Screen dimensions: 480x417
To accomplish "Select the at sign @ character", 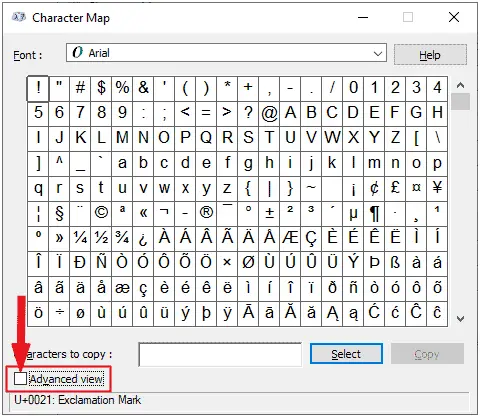I will pos(269,113).
